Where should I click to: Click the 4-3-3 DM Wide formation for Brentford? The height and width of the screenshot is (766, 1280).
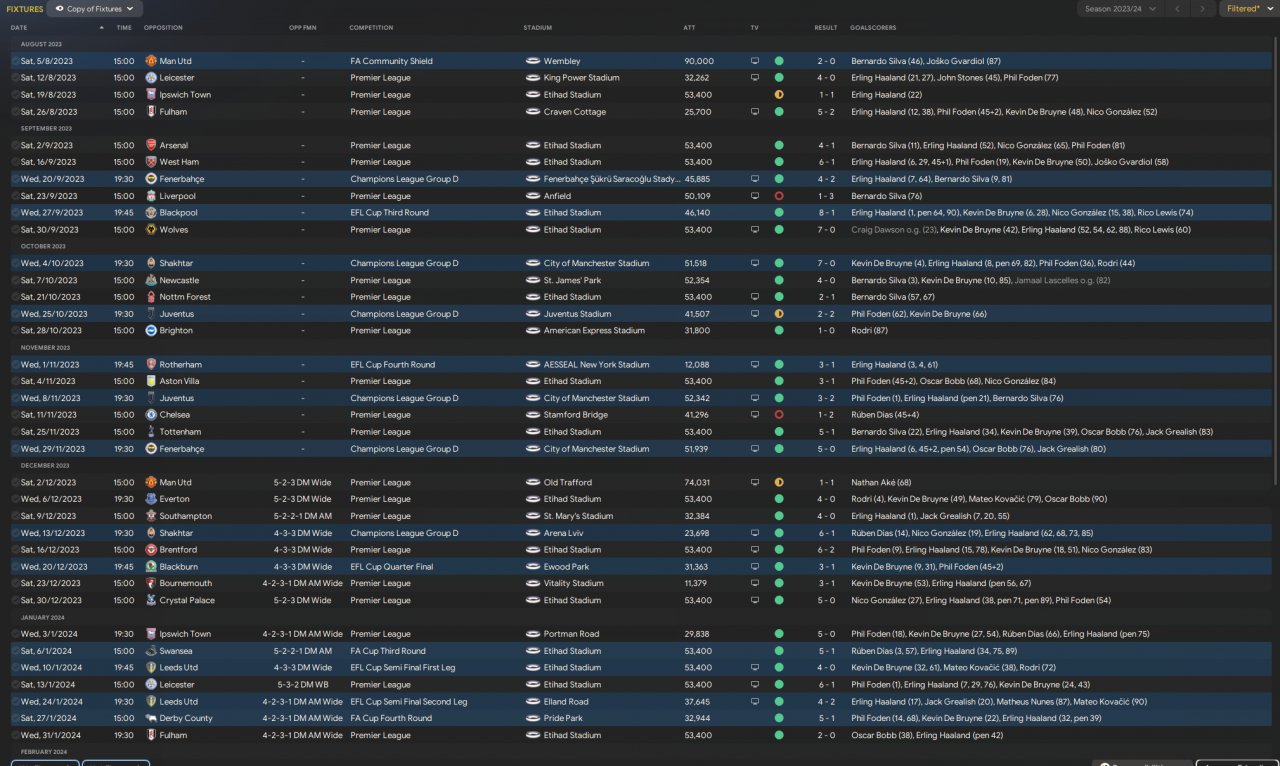303,550
